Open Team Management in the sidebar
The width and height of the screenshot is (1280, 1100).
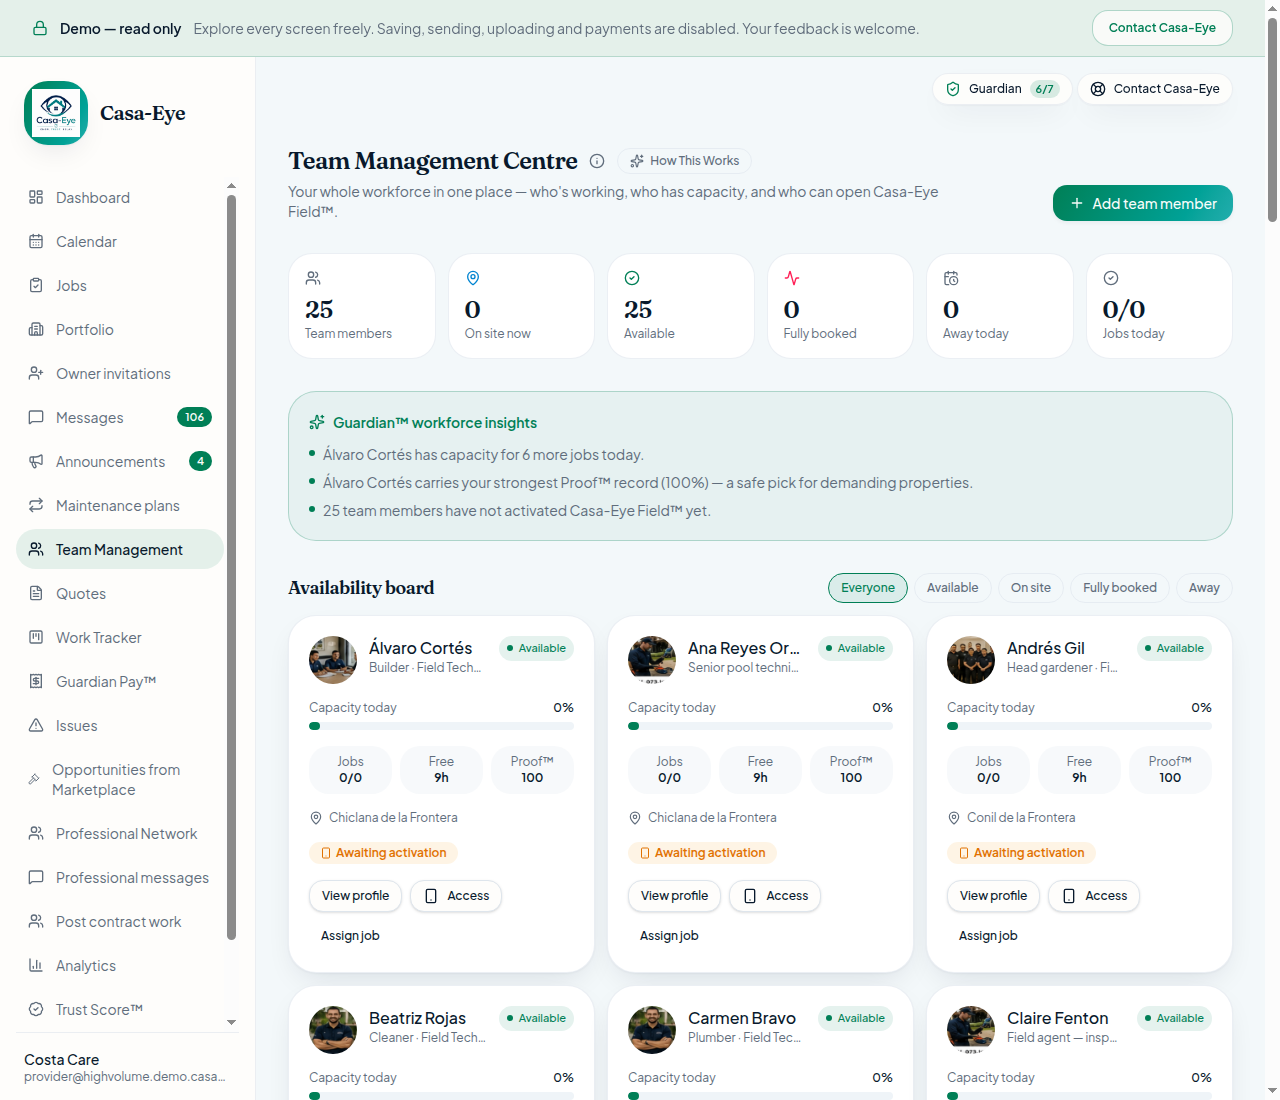[120, 549]
